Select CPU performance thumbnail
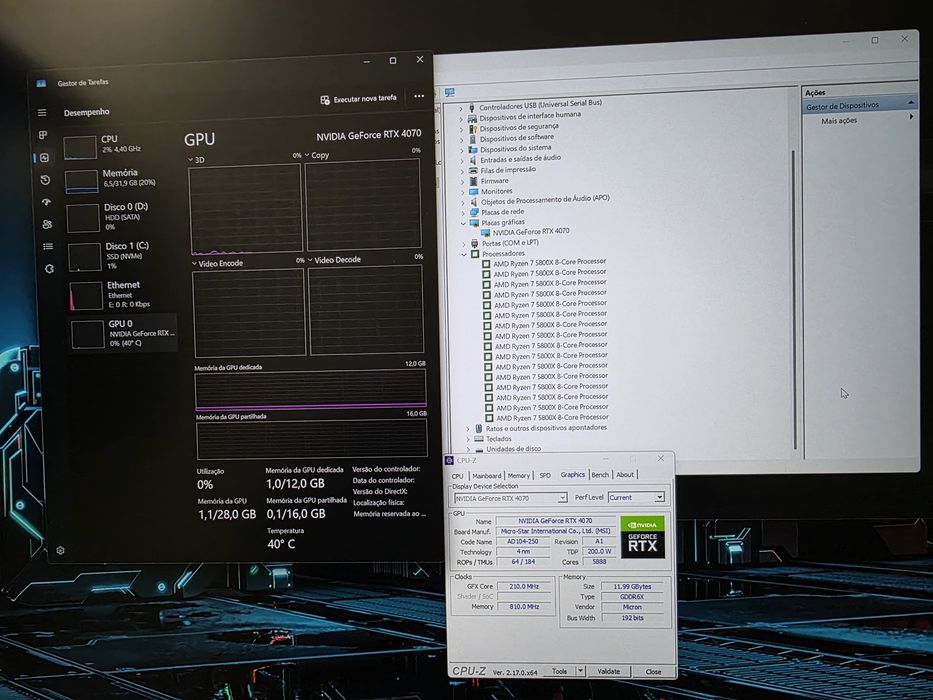Viewport: 933px width, 700px height. coord(80,148)
